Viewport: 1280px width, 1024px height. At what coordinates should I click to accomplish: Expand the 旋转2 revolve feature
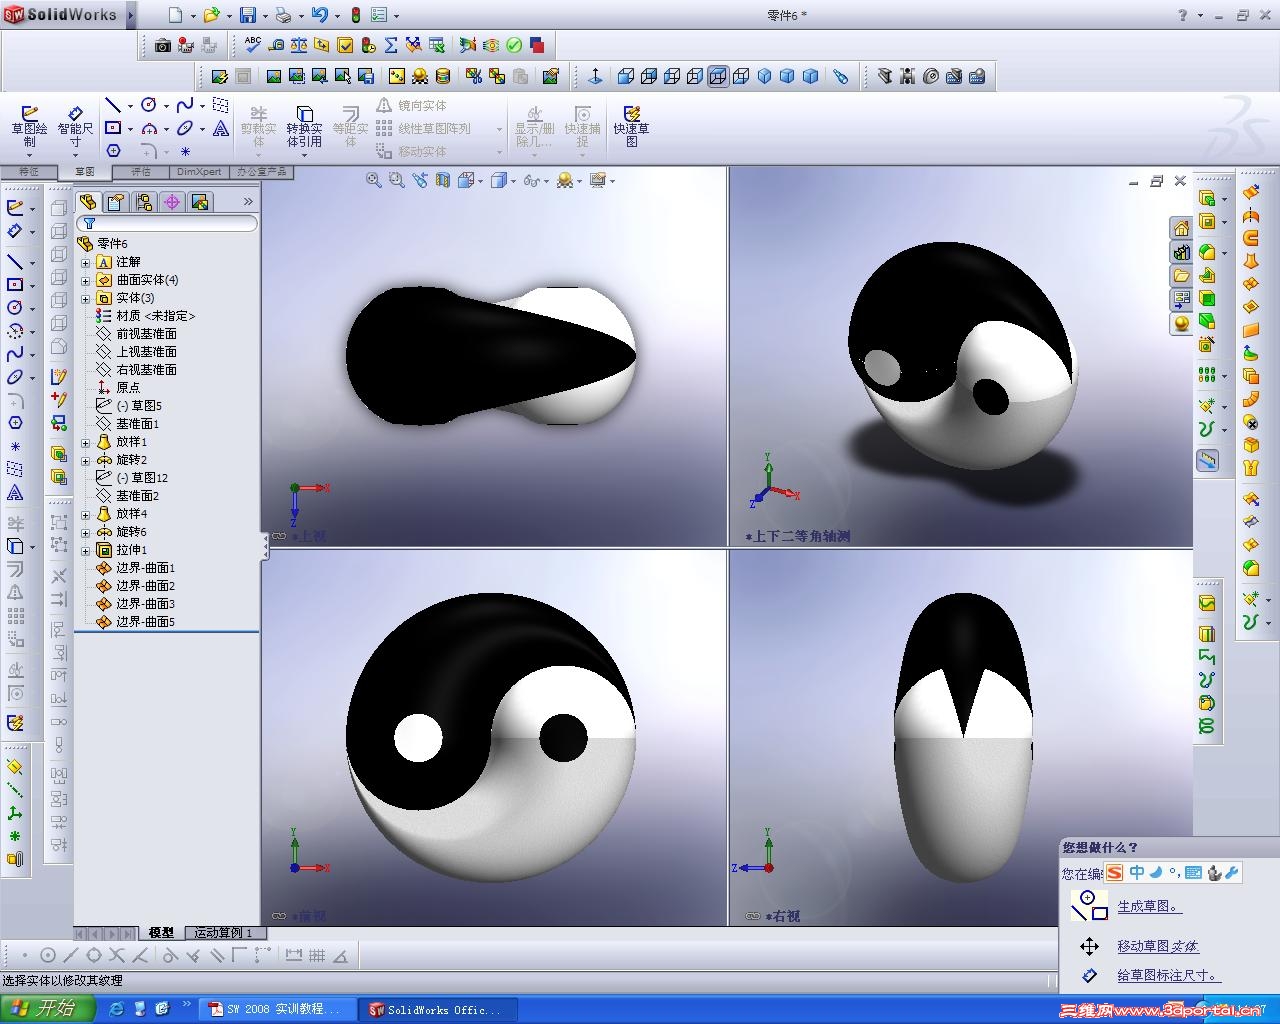tap(86, 460)
